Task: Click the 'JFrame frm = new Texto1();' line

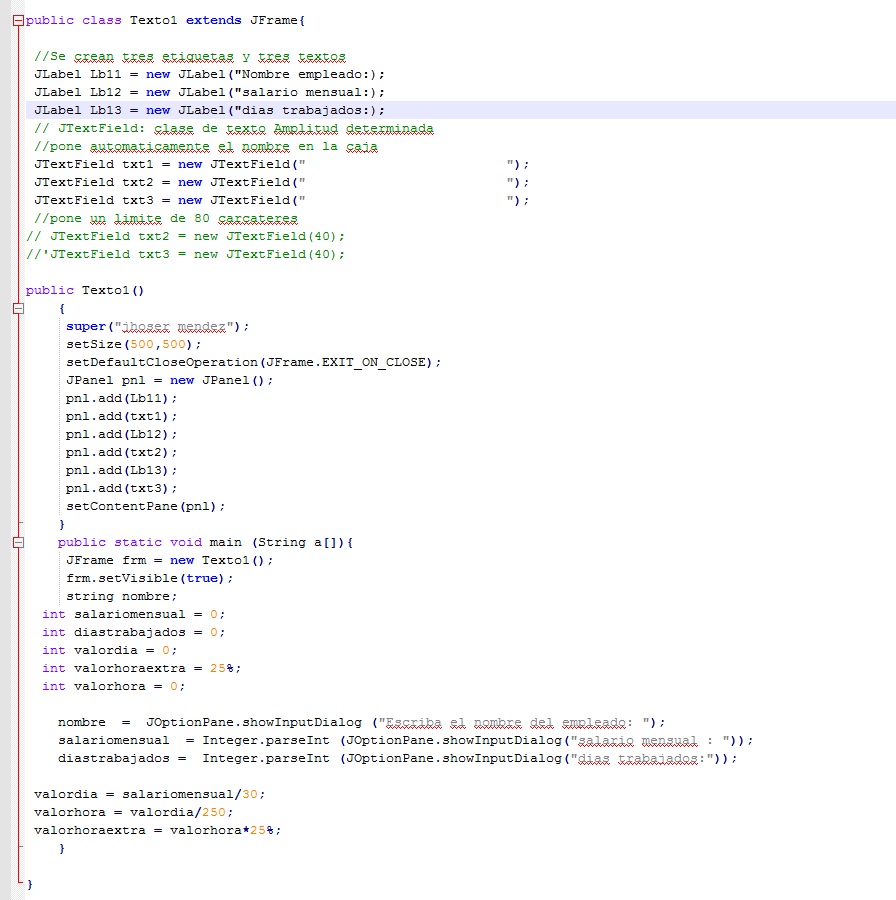Action: (169, 560)
